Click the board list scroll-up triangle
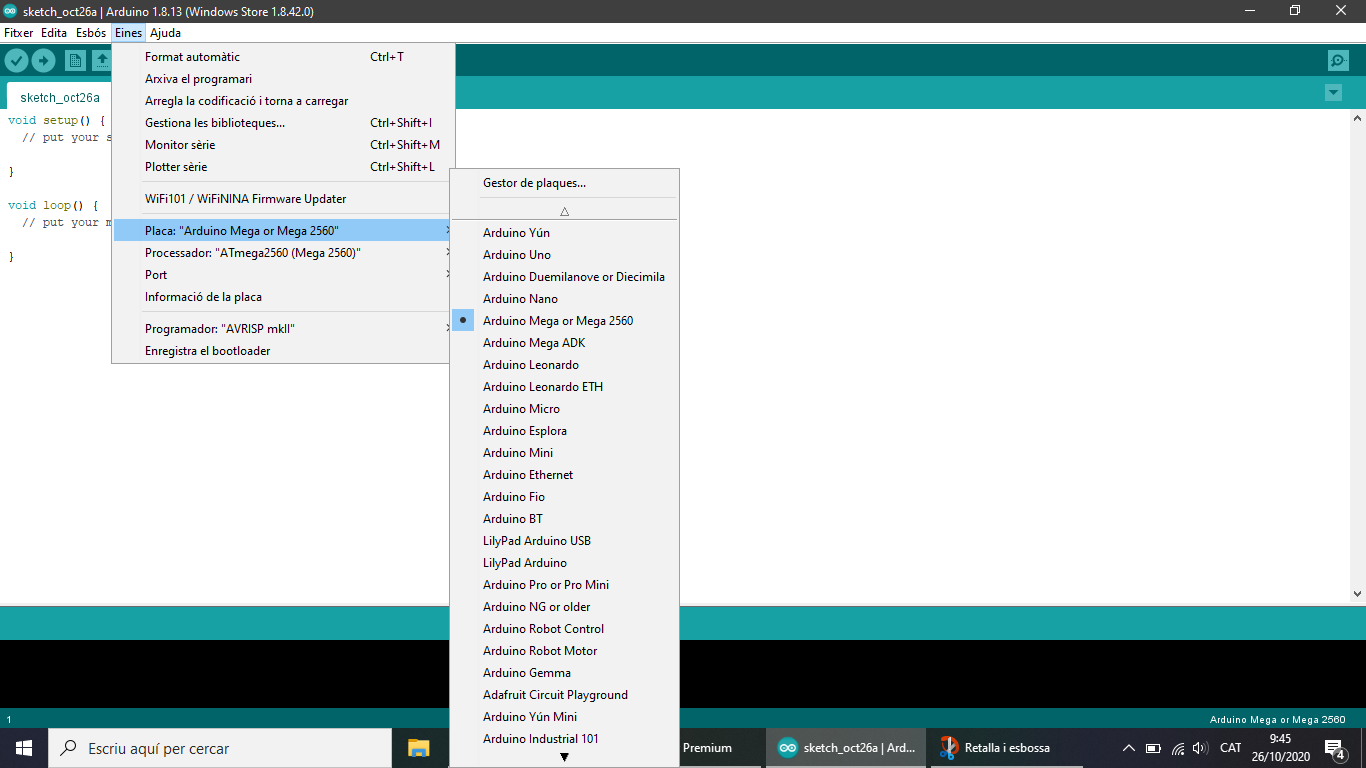 (564, 211)
